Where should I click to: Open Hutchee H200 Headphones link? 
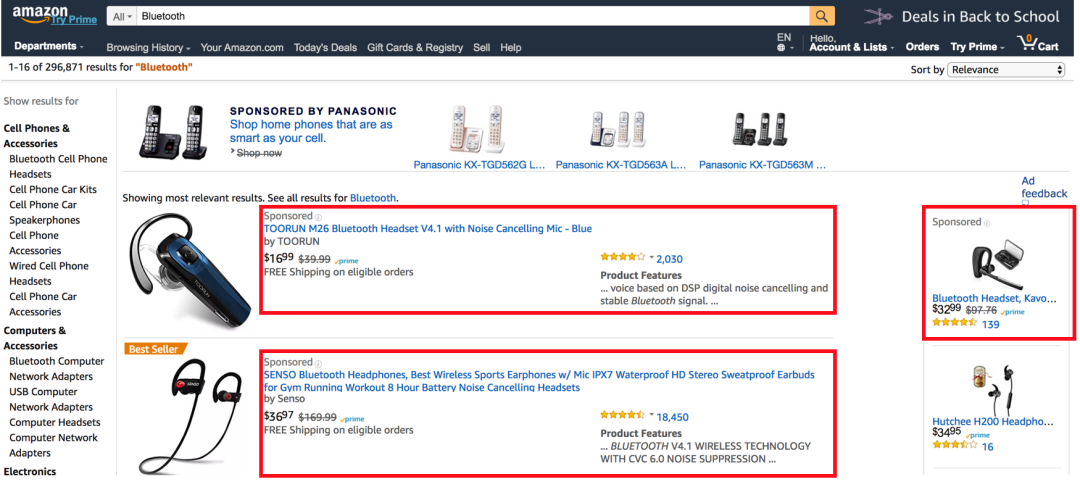[x=993, y=421]
